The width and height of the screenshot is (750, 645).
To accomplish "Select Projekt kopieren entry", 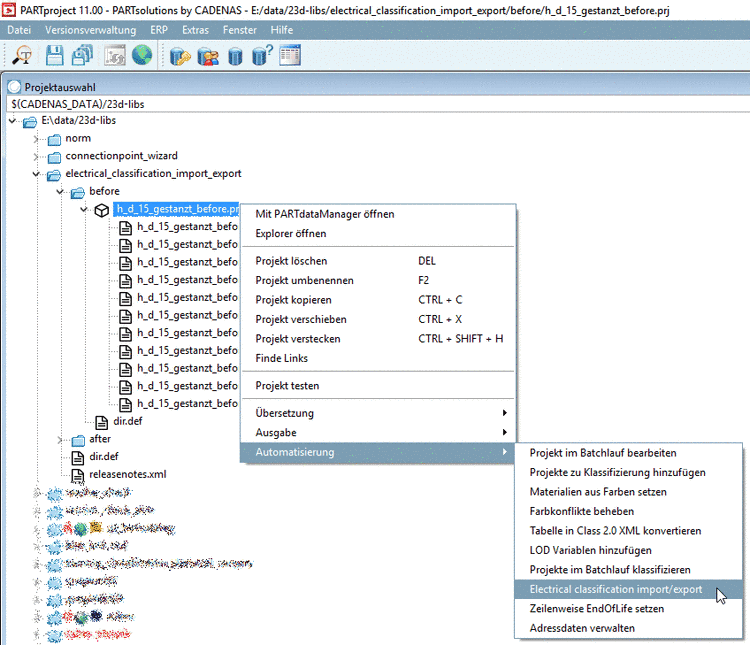I will (378, 300).
